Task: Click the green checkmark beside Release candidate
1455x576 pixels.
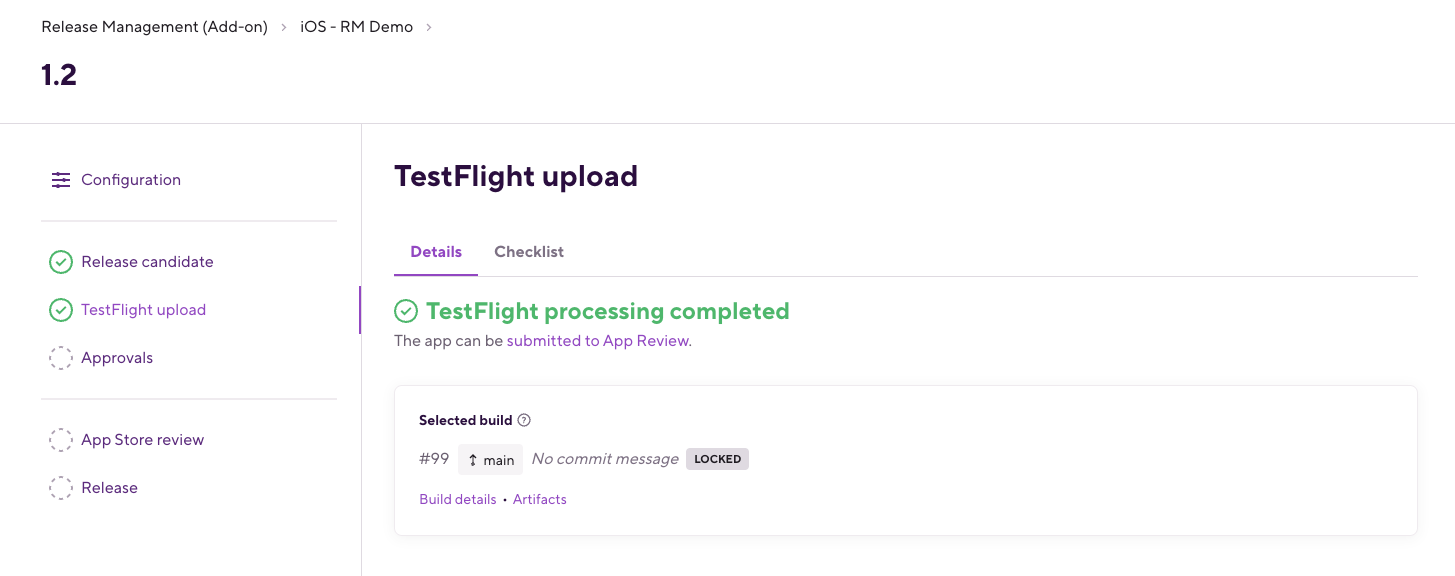Action: pyautogui.click(x=61, y=261)
